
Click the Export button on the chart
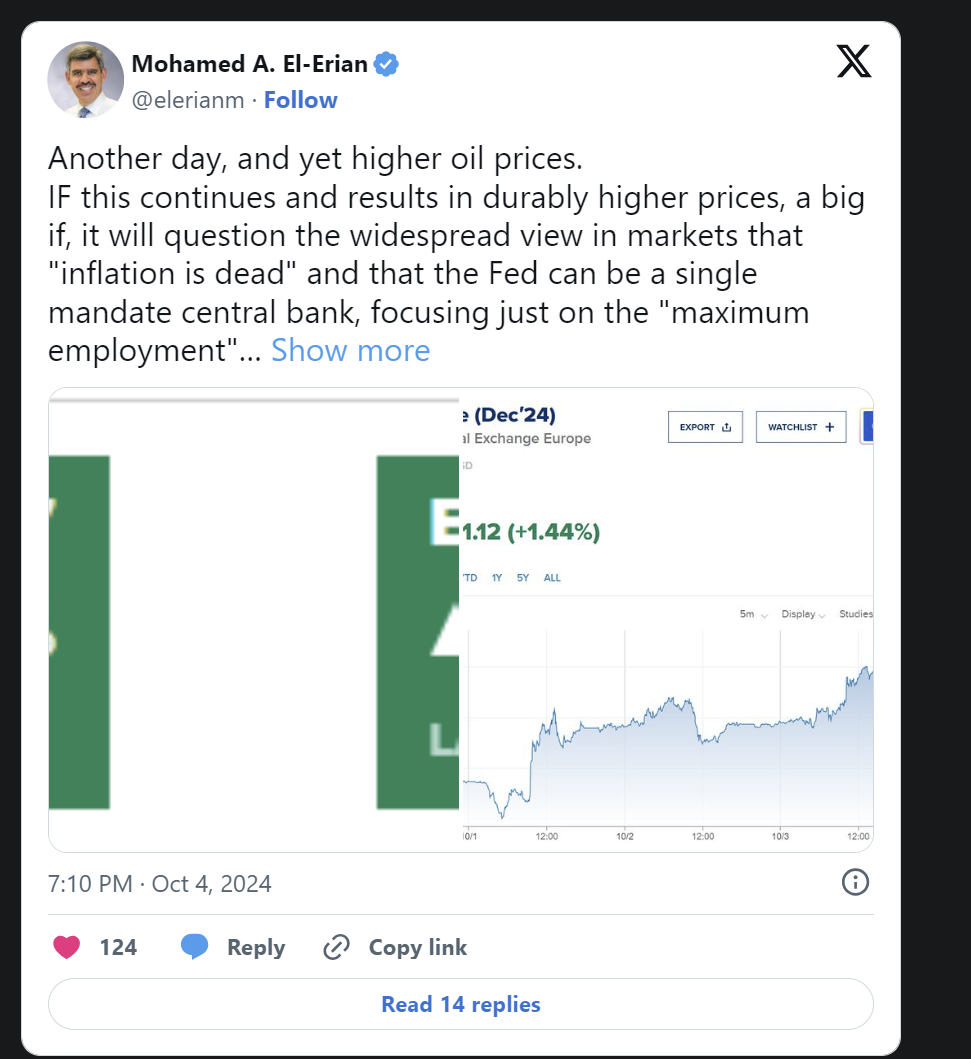coord(705,427)
